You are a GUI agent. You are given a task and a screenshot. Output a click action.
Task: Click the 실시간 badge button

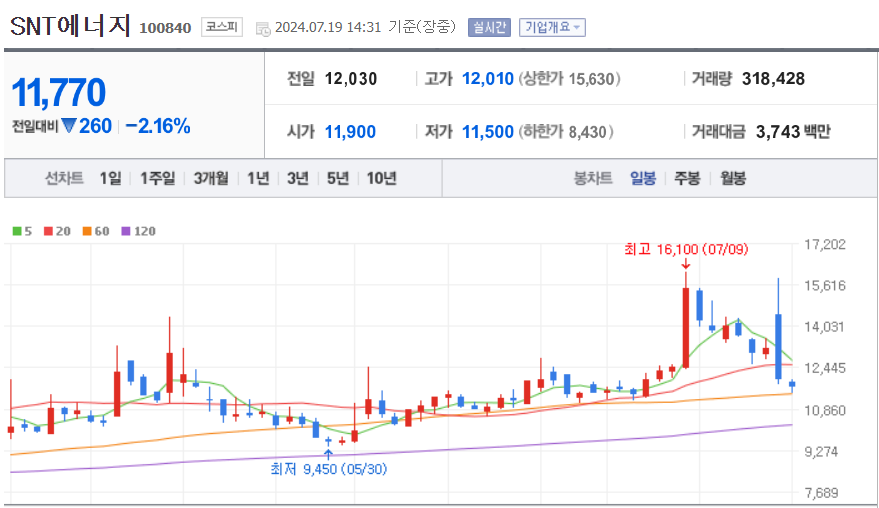point(489,27)
